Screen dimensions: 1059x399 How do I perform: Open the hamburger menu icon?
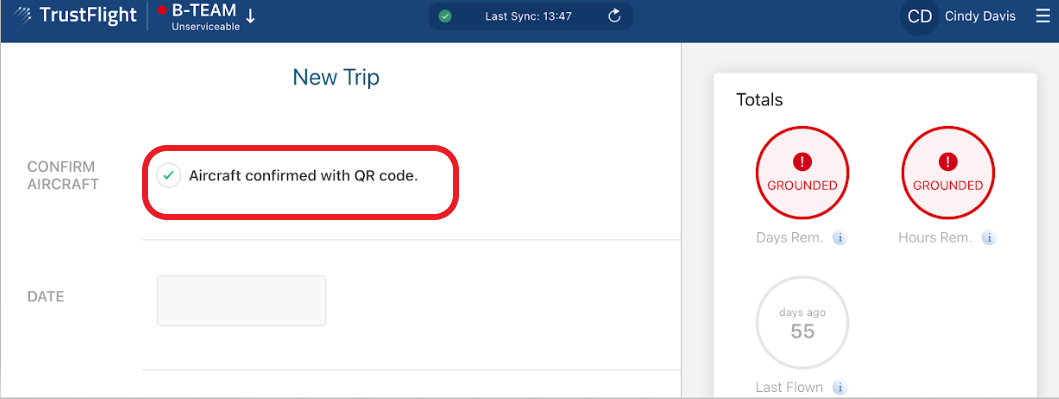click(x=1043, y=16)
